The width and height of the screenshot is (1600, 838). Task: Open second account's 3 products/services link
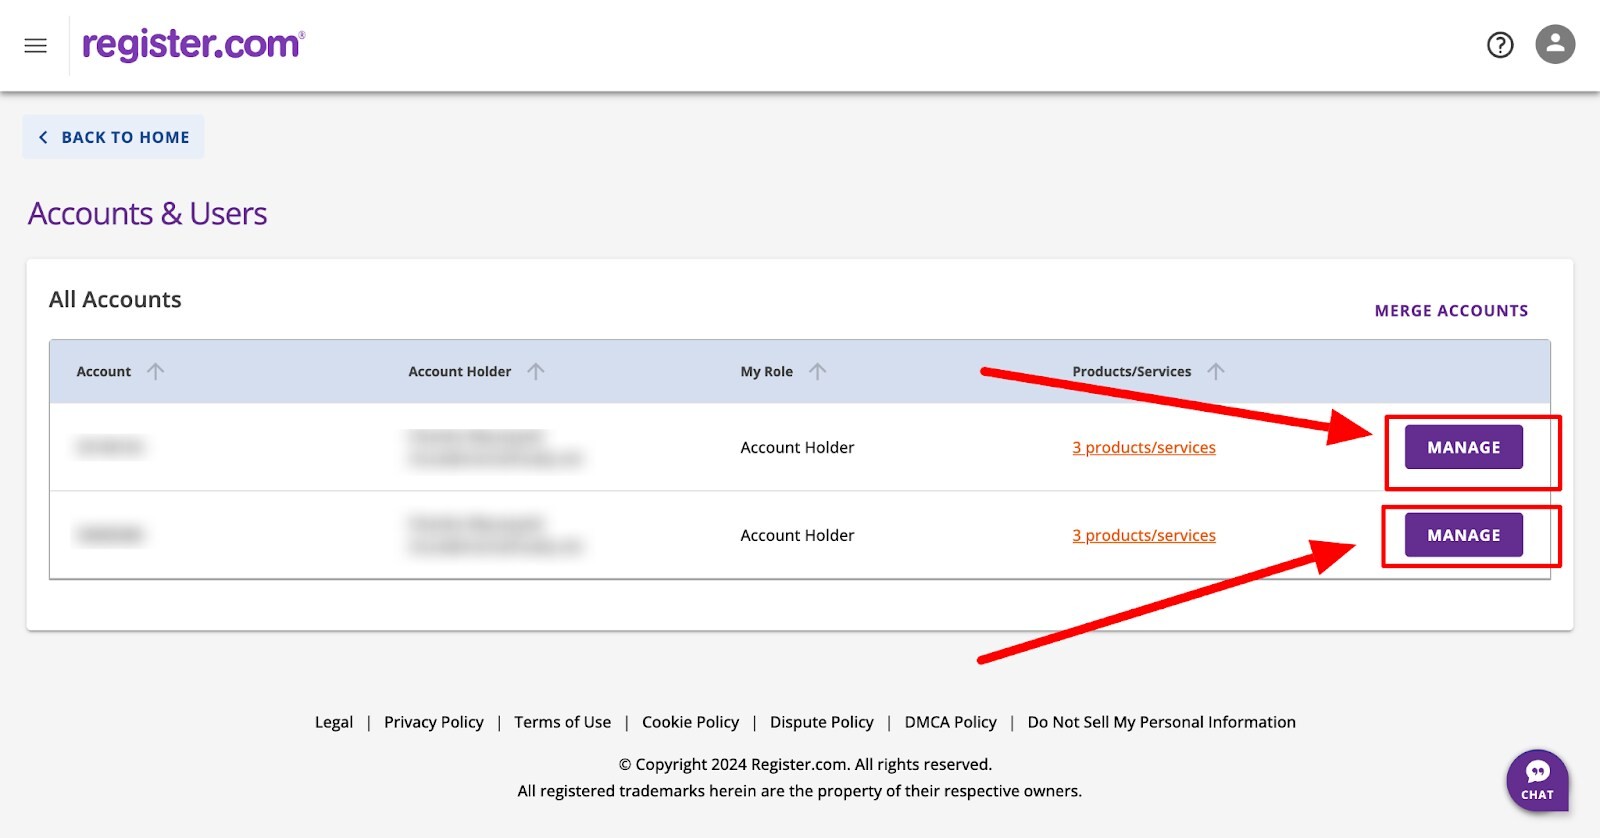pyautogui.click(x=1143, y=536)
